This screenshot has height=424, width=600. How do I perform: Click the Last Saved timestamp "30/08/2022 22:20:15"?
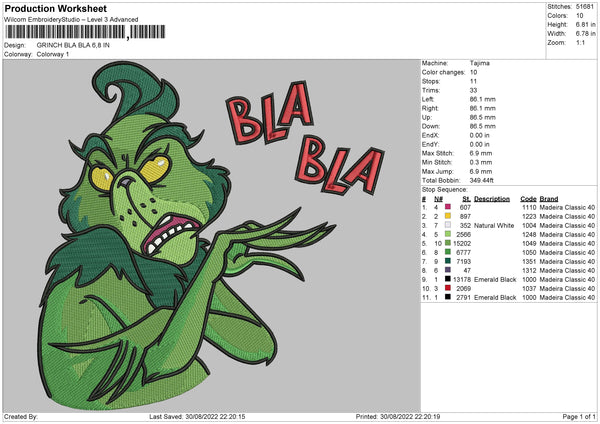(x=215, y=417)
